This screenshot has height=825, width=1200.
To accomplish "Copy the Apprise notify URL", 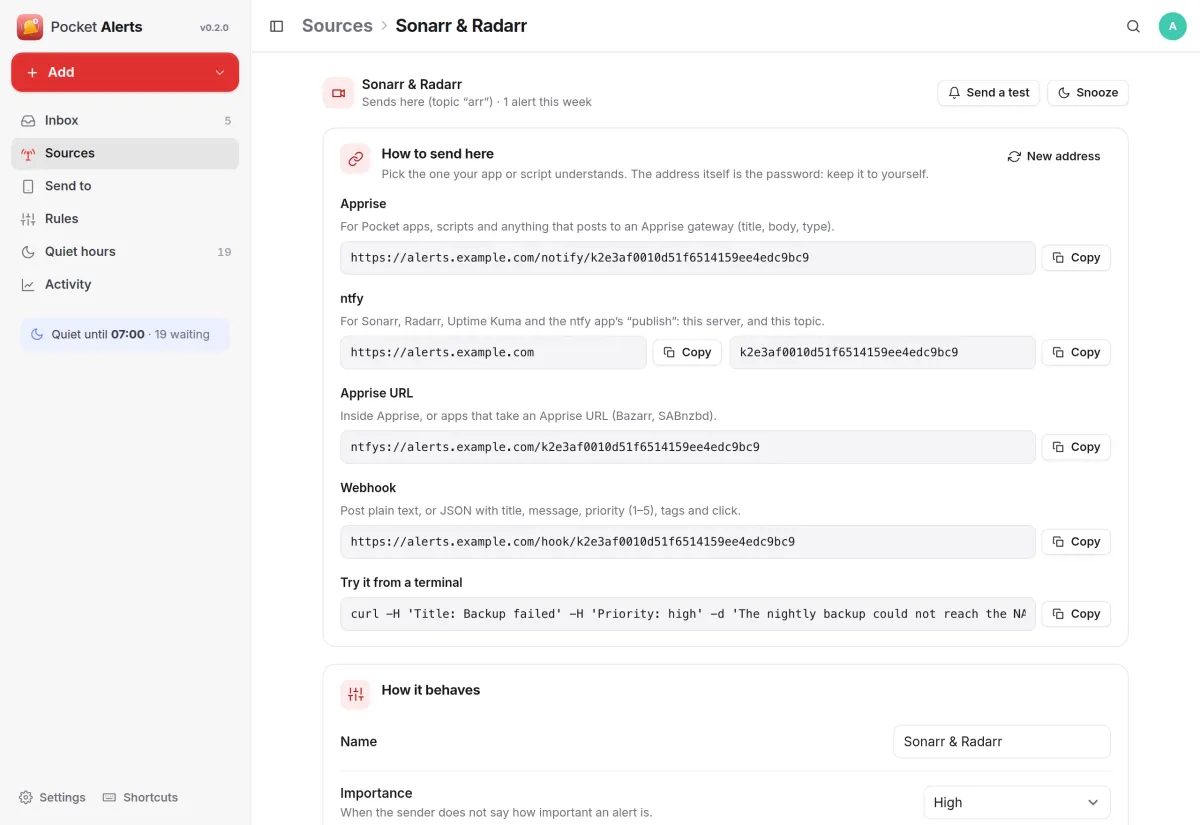I will tap(1076, 257).
